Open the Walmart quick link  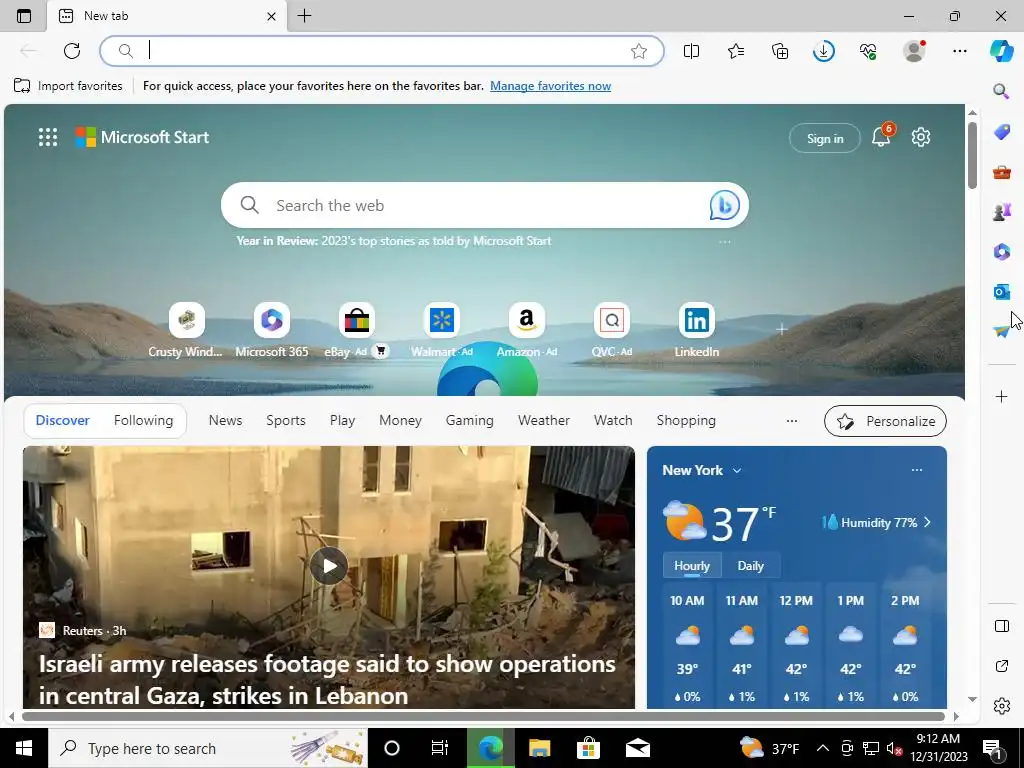pos(441,330)
